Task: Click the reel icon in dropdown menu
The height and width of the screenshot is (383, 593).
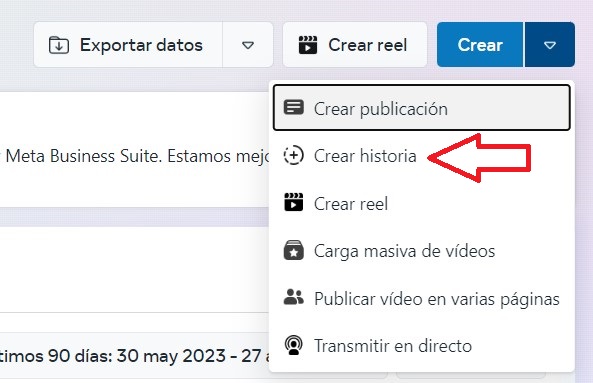Action: tap(293, 202)
